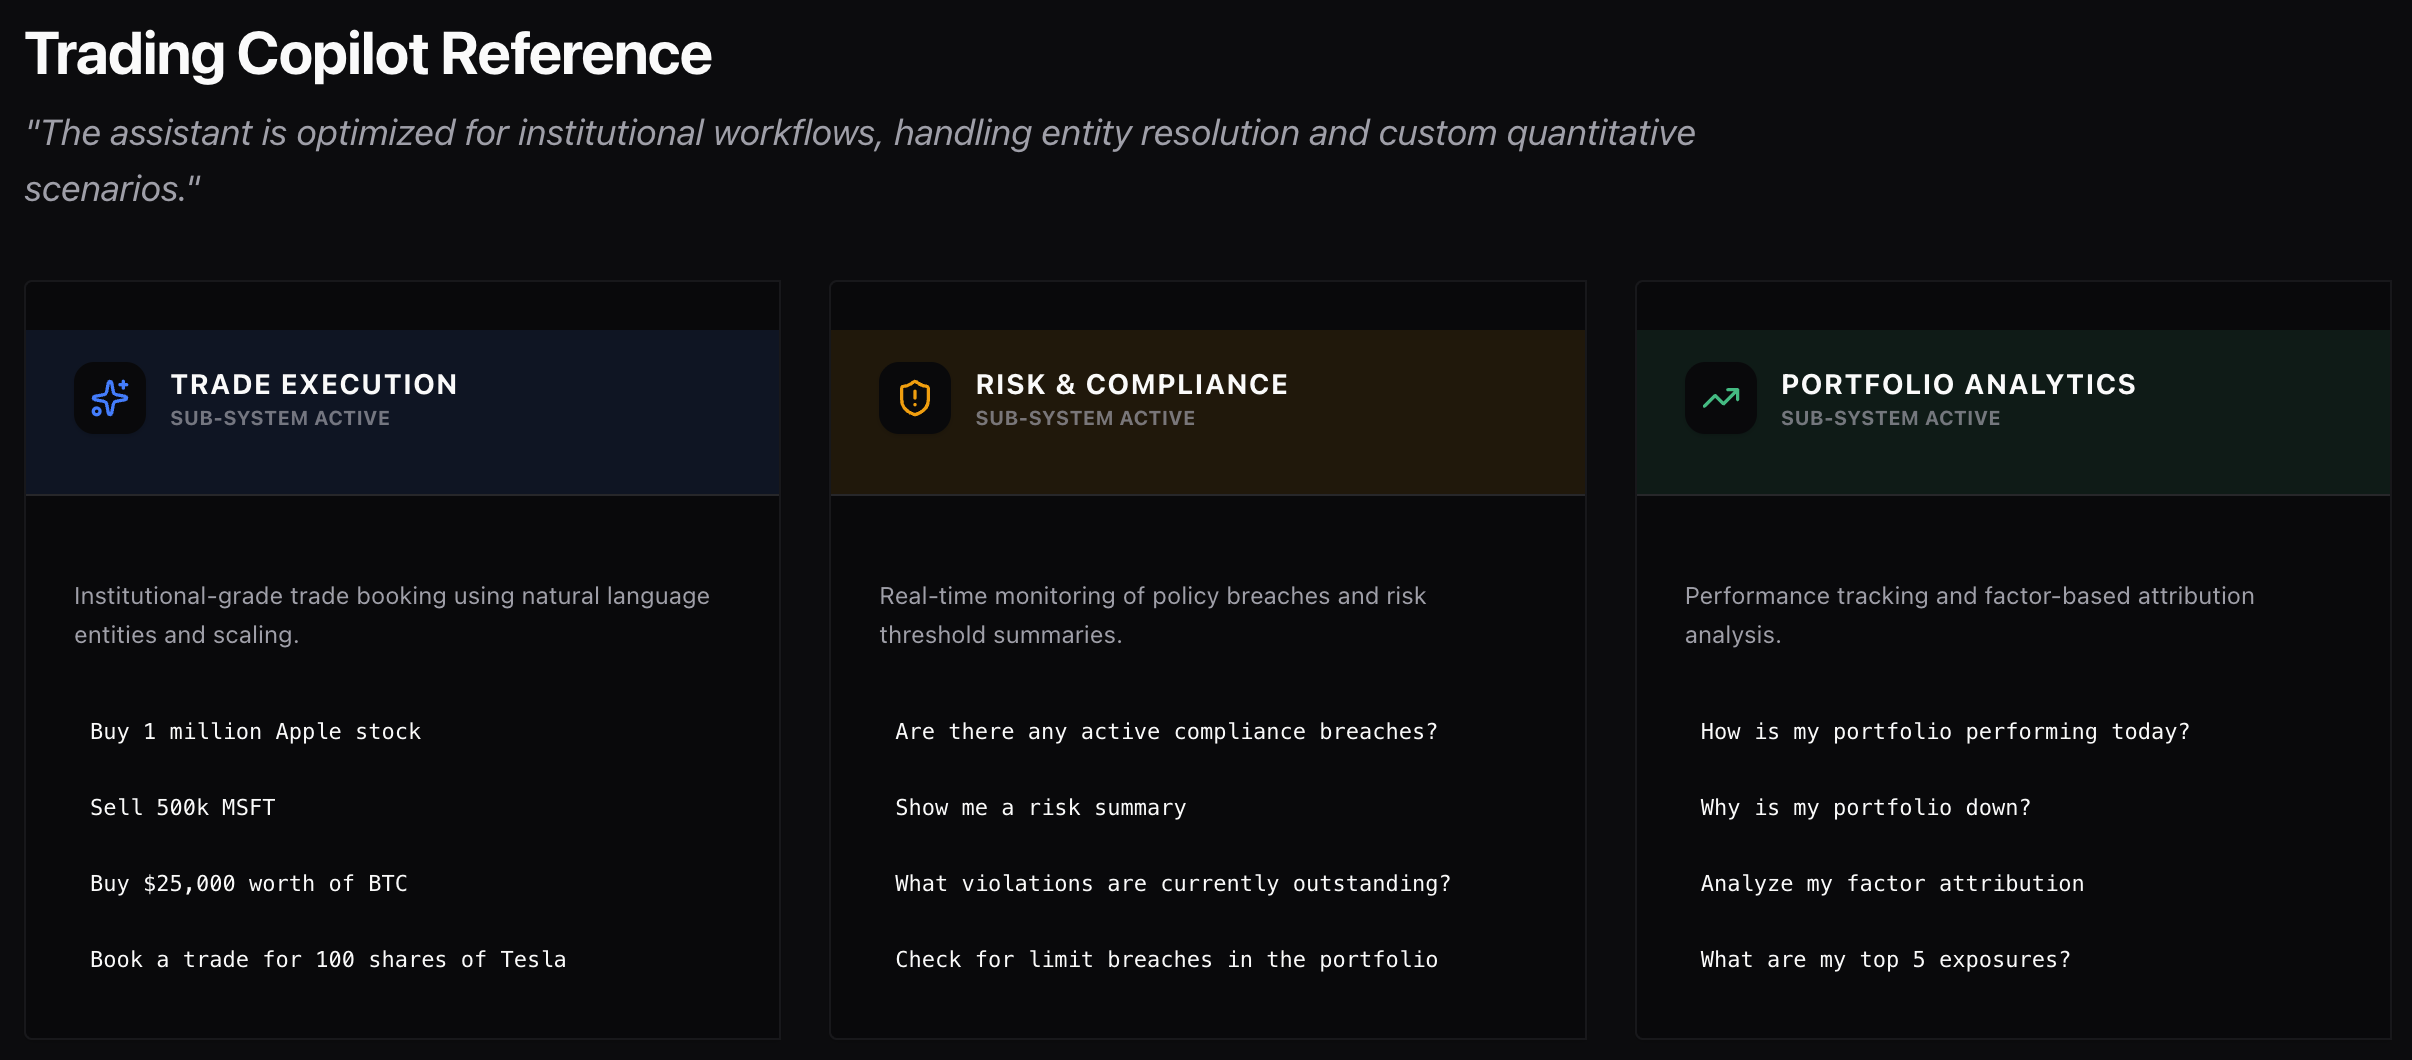The width and height of the screenshot is (2412, 1060).
Task: Click the PORTFOLIO ANALYTICS card header
Action: pyautogui.click(x=1958, y=385)
